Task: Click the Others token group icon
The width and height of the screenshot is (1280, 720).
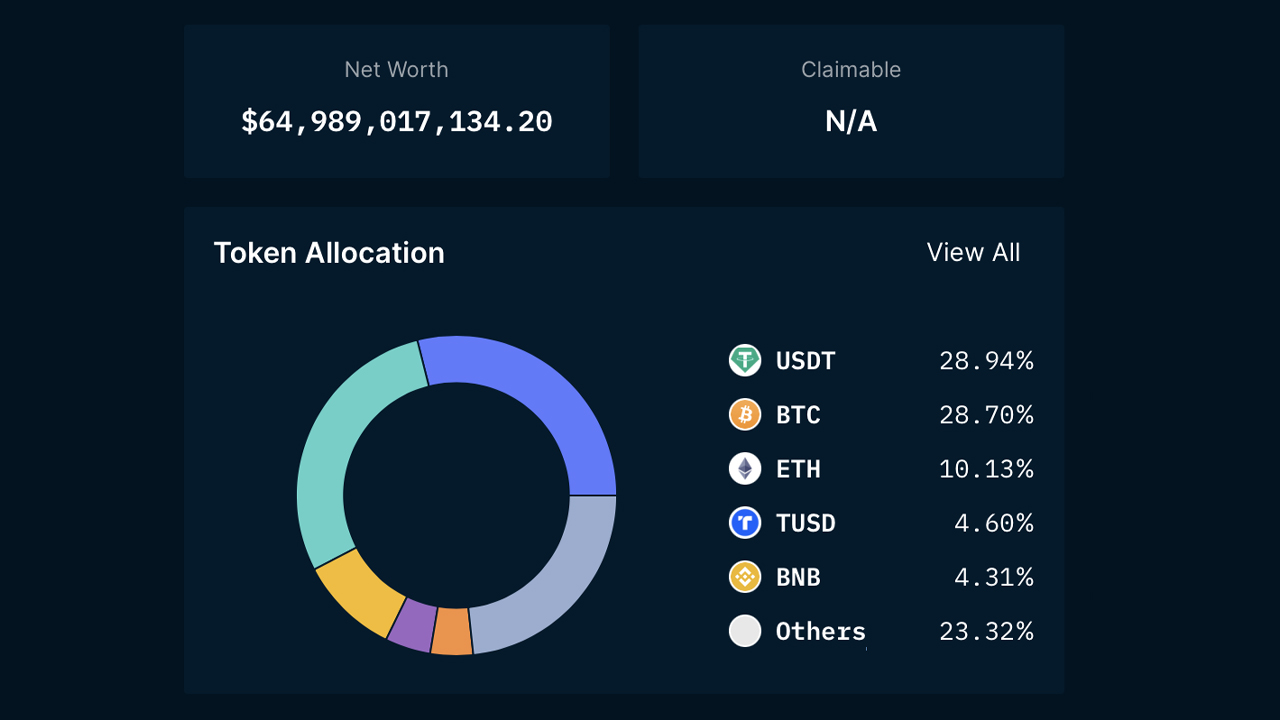Action: click(x=745, y=631)
